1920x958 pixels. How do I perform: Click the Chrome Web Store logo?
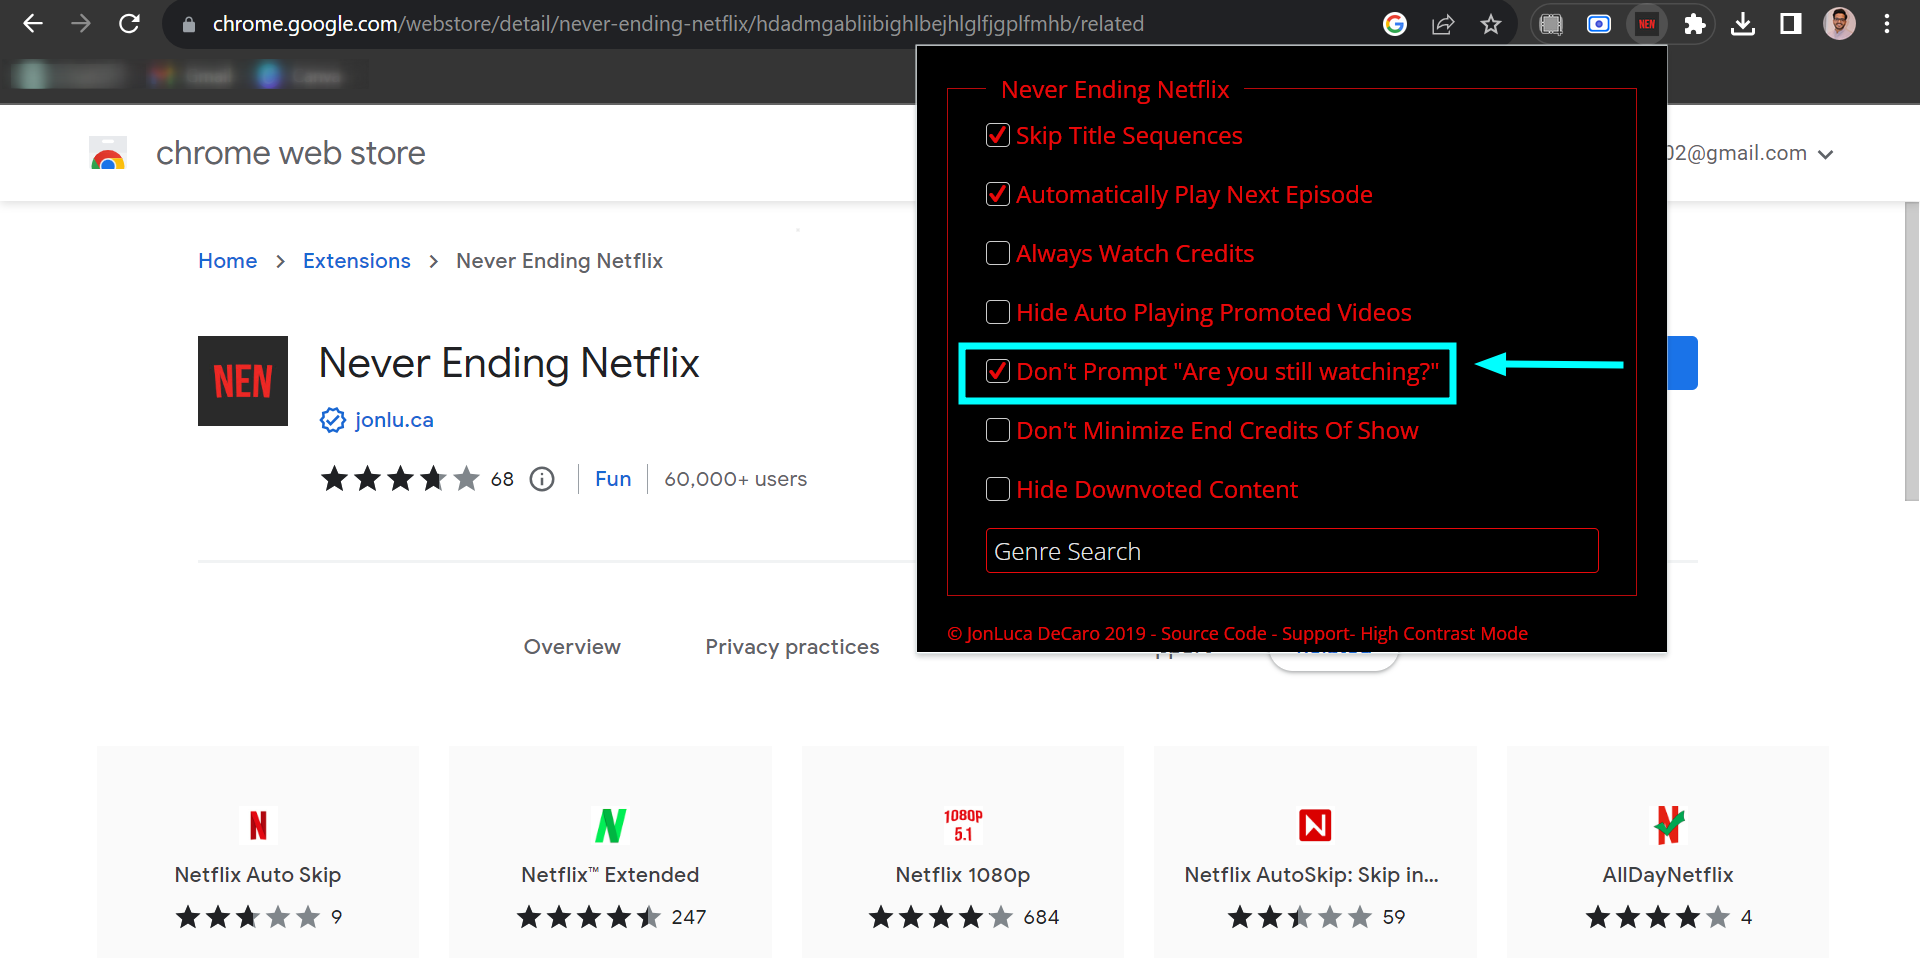pyautogui.click(x=108, y=153)
